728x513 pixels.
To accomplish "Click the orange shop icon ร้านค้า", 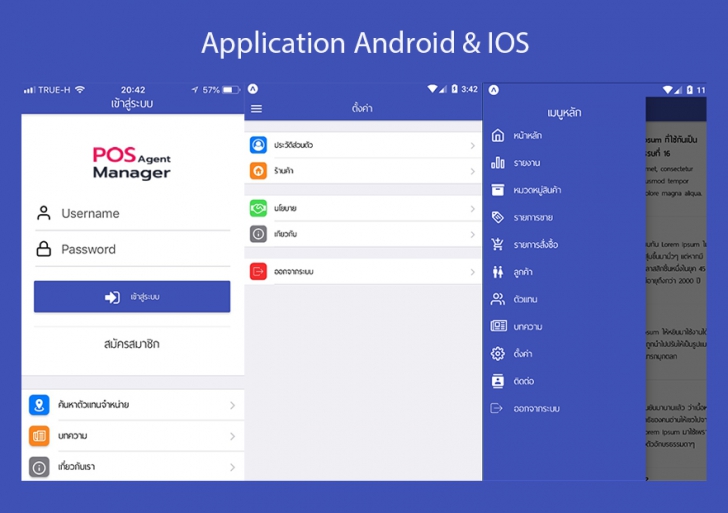I will 258,171.
